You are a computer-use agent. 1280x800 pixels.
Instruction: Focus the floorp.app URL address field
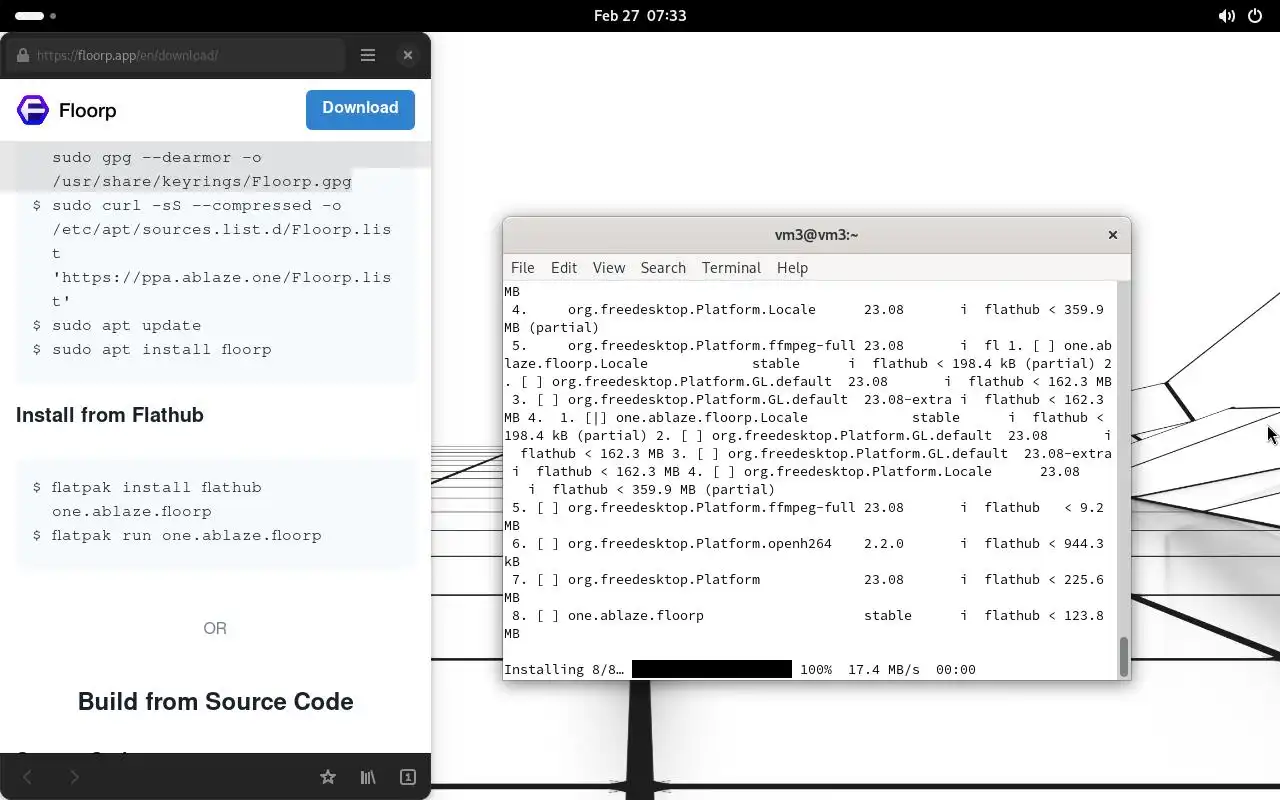[175, 55]
